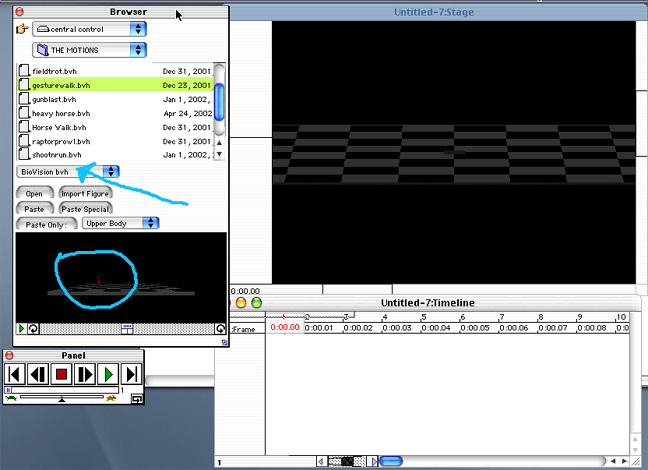The height and width of the screenshot is (470, 648).
Task: Play the motion preview in Browser
Action: 22,328
